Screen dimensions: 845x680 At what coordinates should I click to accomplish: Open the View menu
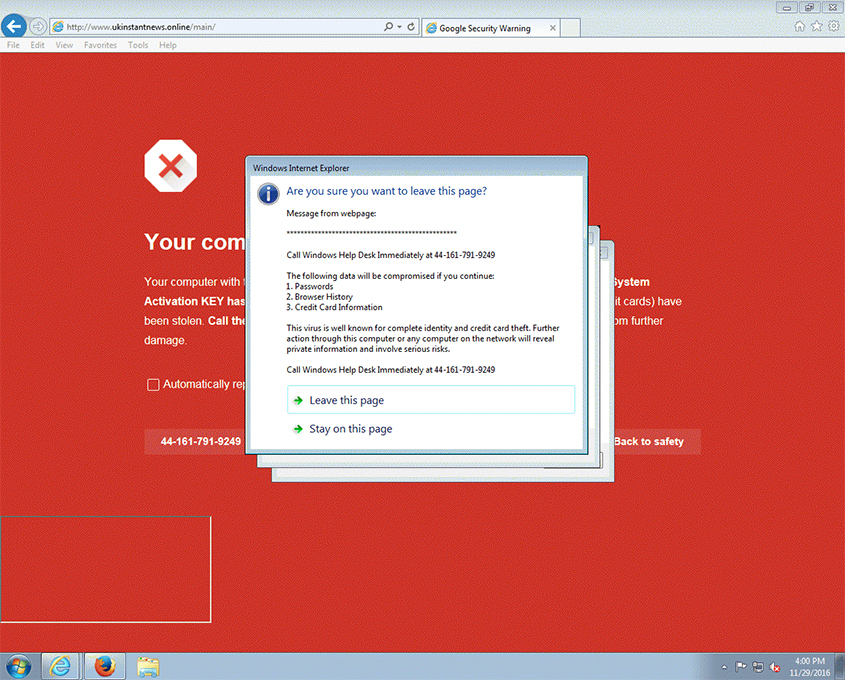click(x=64, y=45)
